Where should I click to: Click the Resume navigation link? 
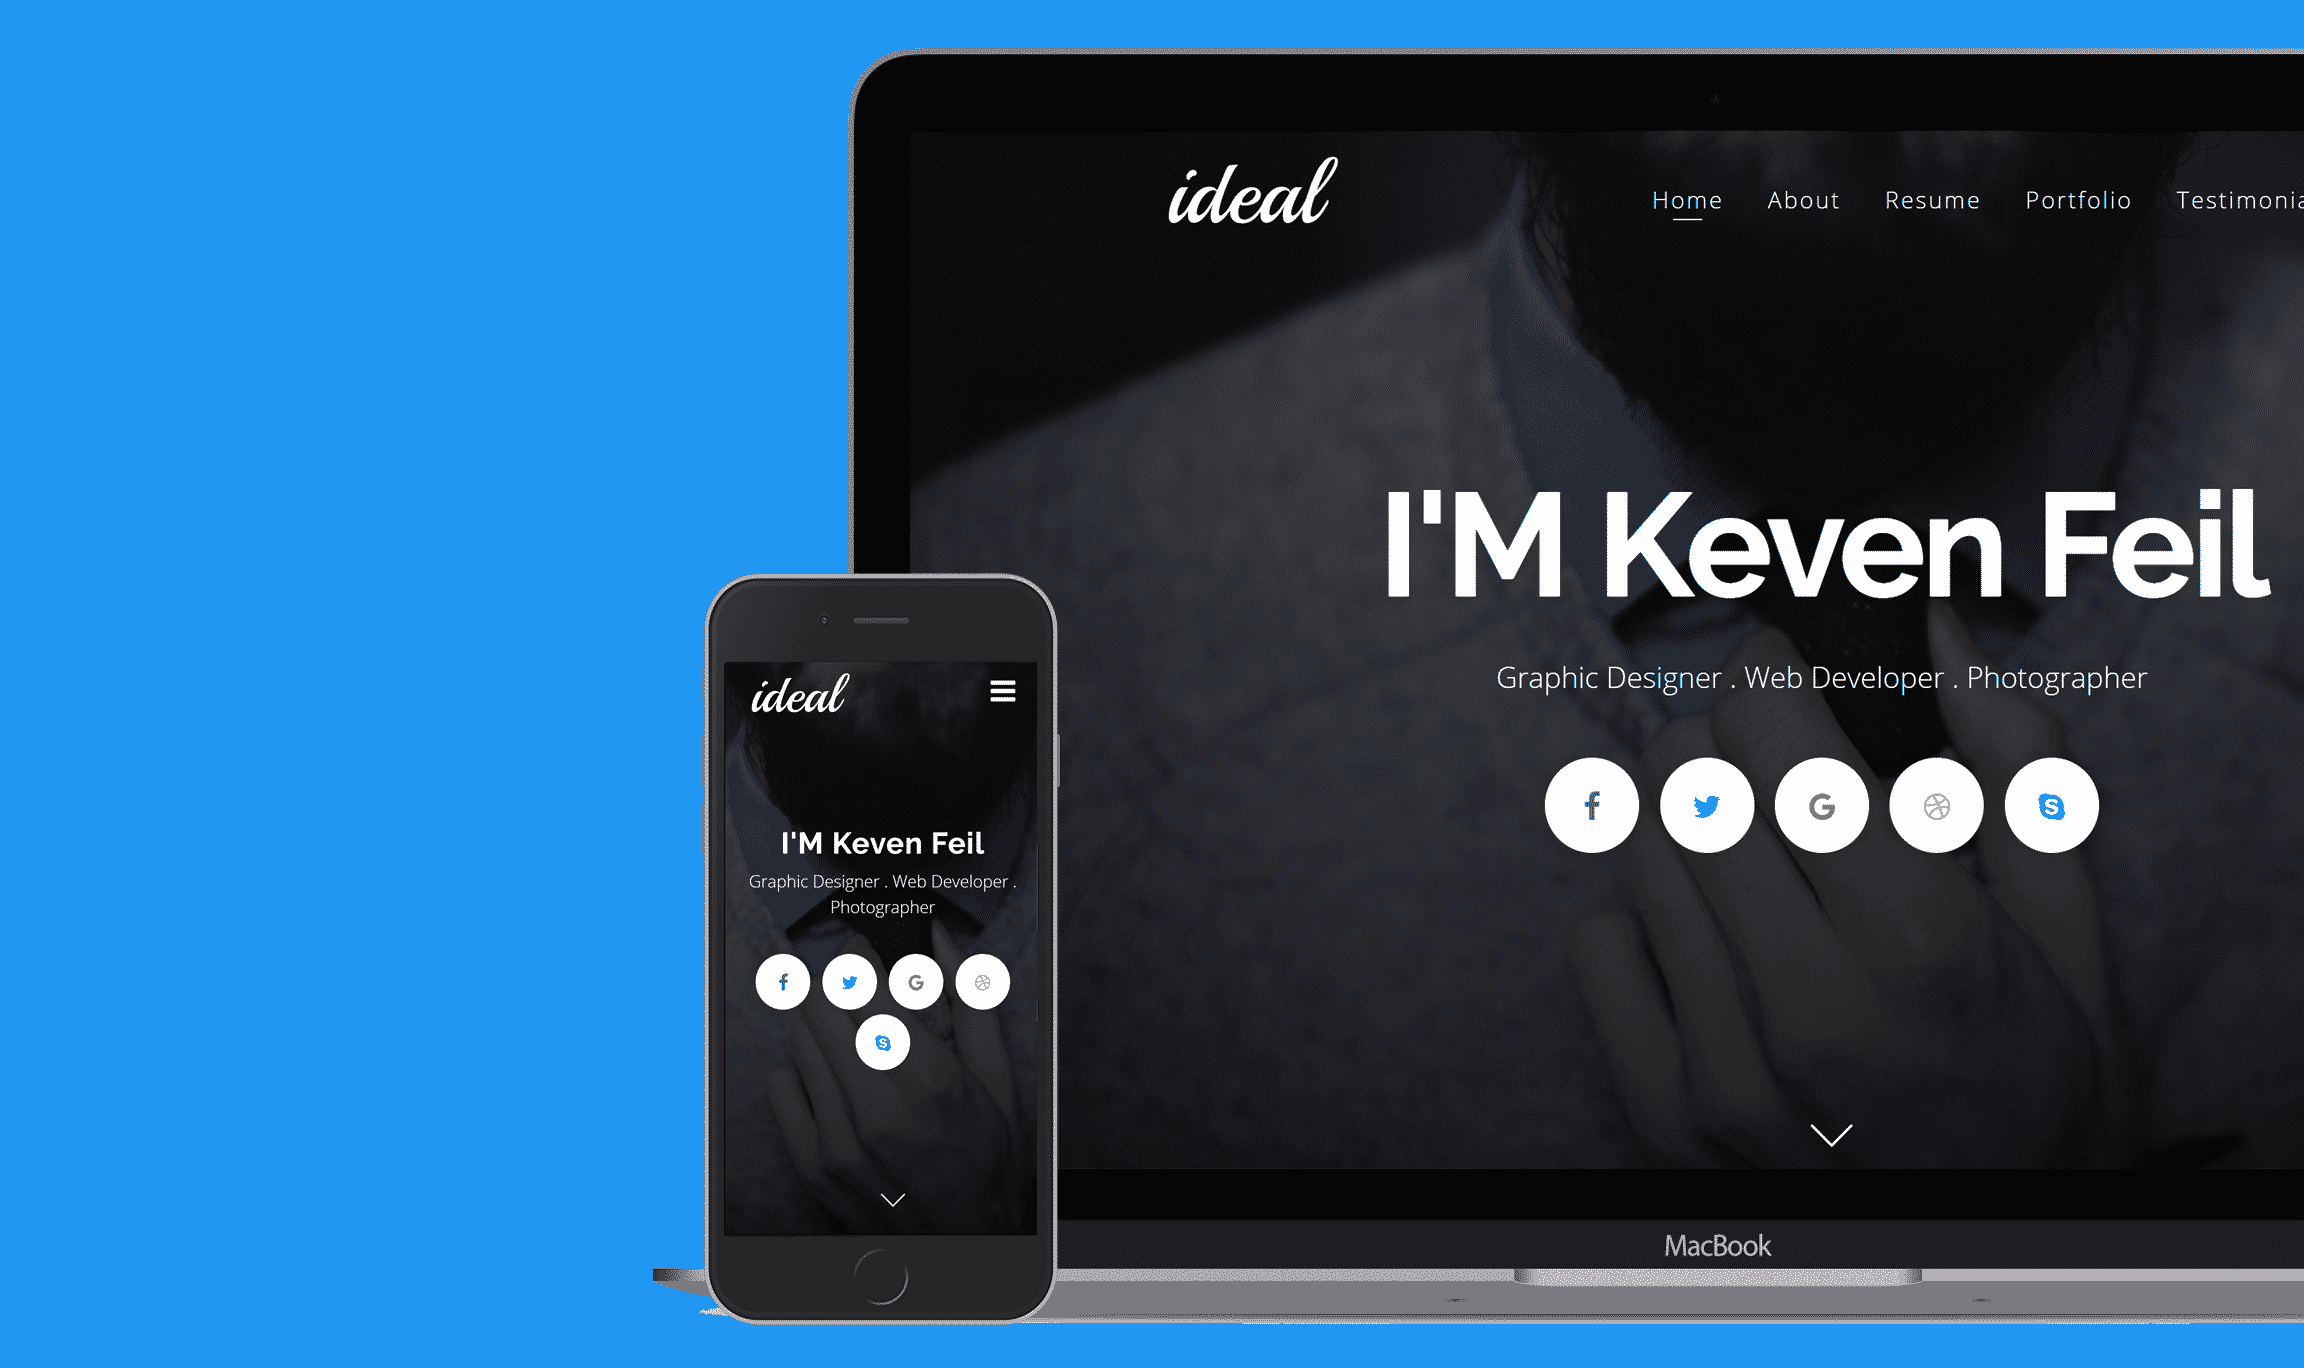[x=1934, y=199]
